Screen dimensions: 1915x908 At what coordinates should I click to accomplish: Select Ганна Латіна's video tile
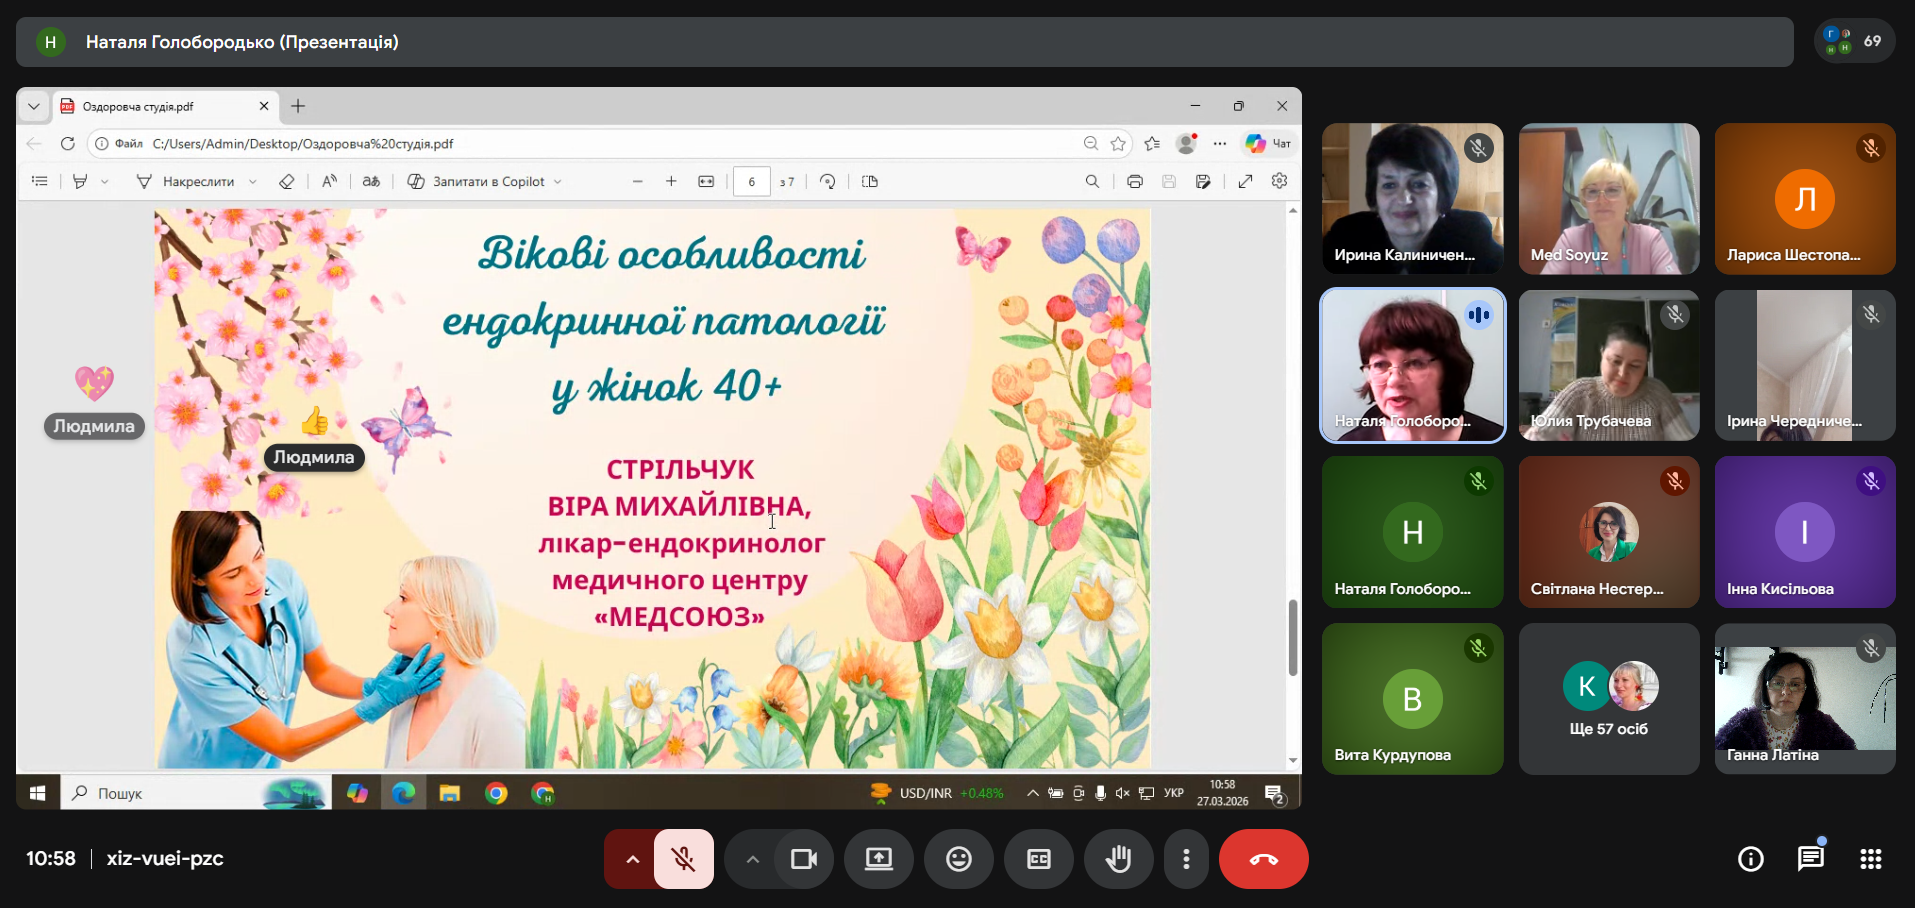[x=1804, y=699]
